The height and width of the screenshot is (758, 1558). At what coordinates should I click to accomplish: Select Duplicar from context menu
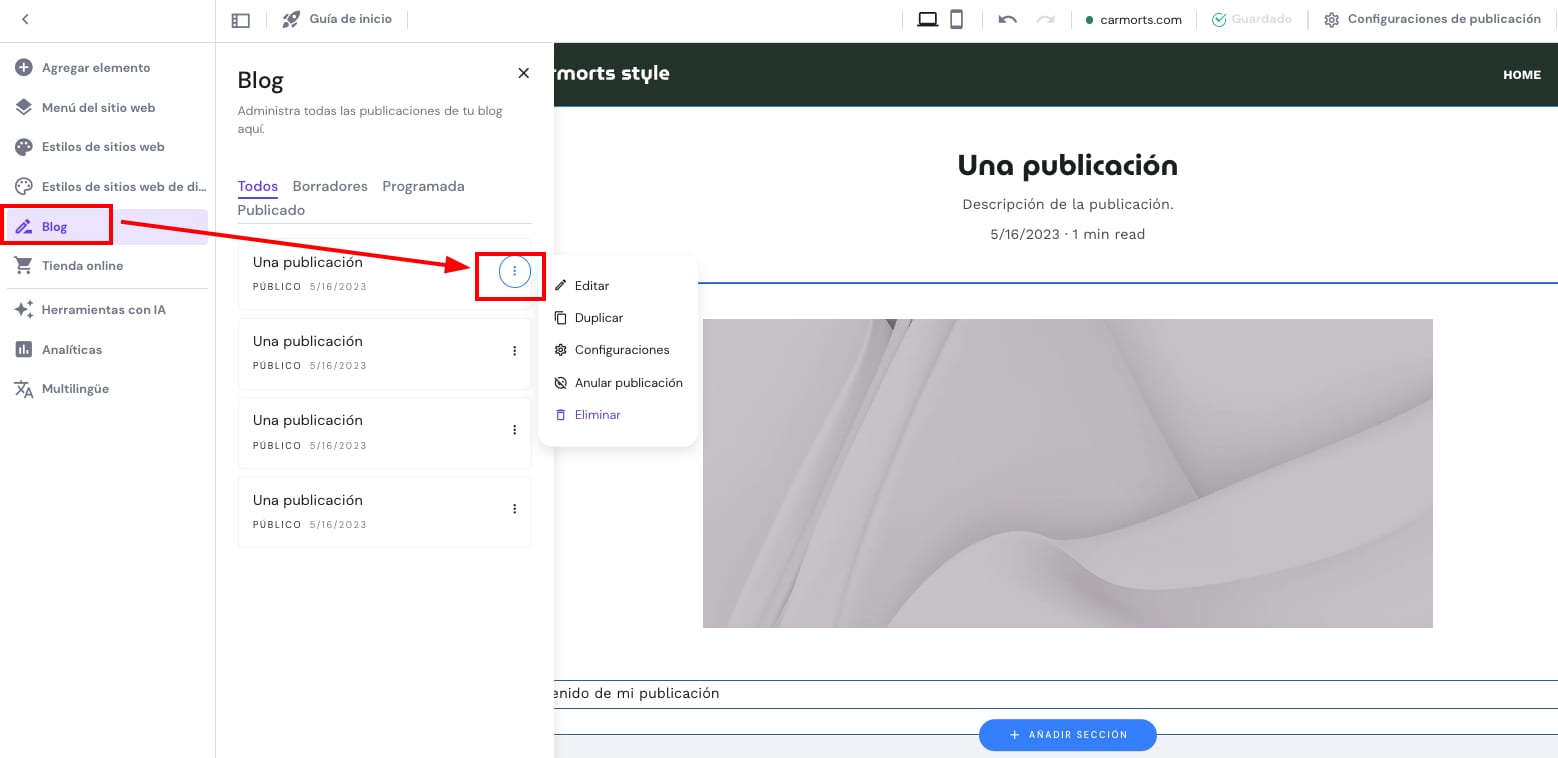point(598,318)
